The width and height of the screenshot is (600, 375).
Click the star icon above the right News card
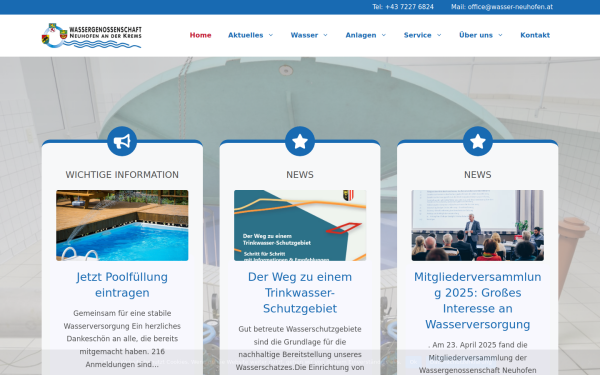point(478,141)
